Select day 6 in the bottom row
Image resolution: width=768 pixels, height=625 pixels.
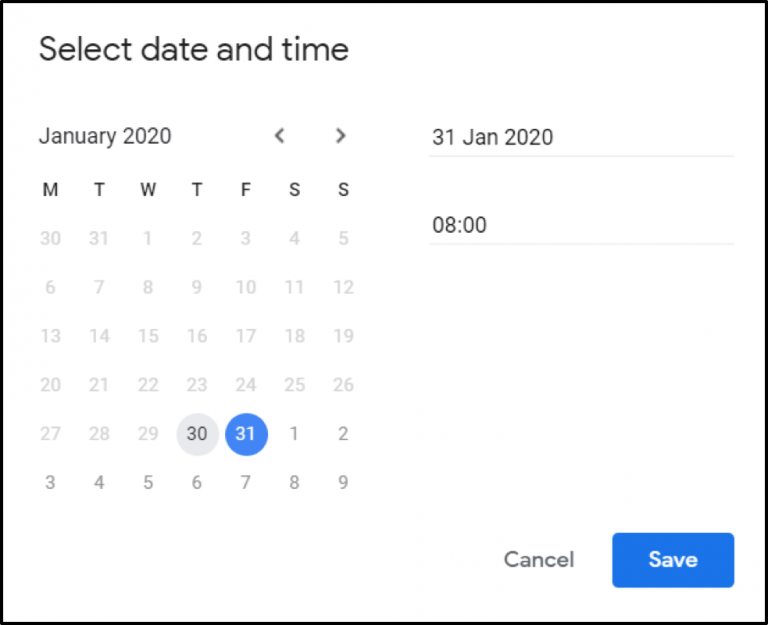coord(197,483)
